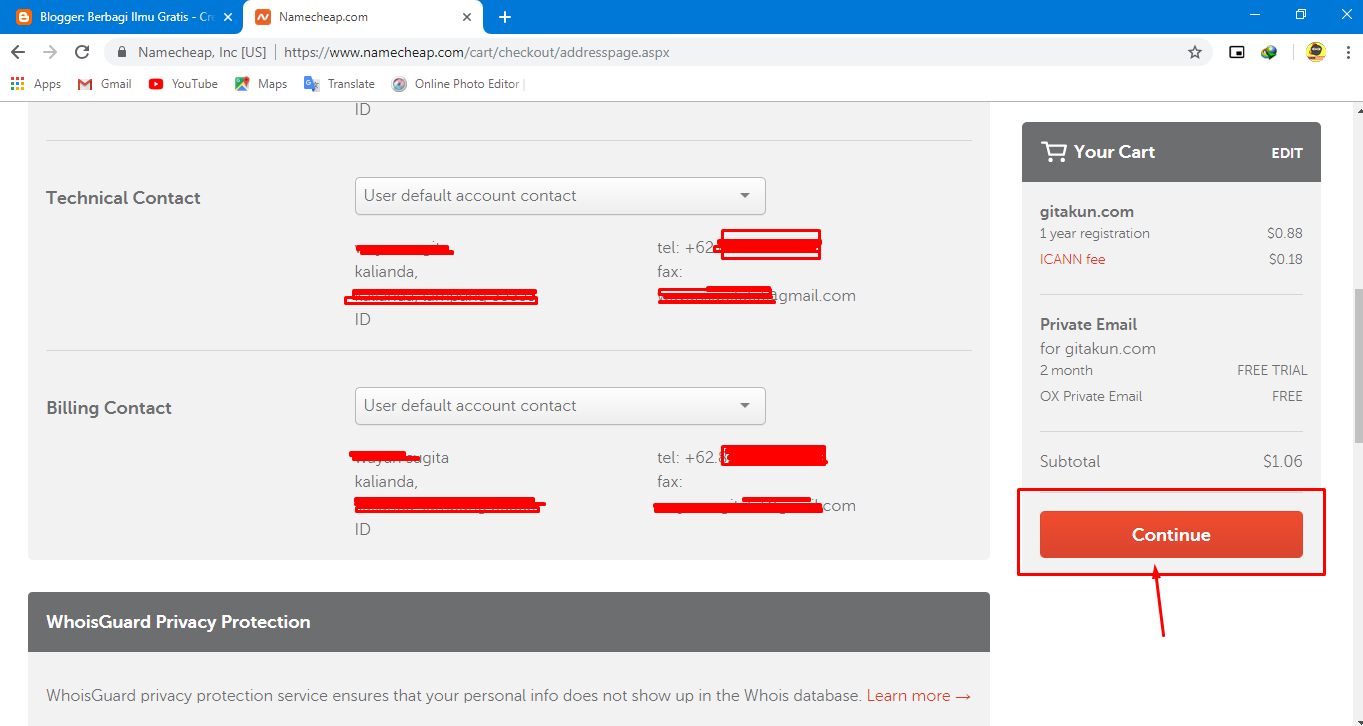
Task: Click the colorful extension icon in toolbar
Action: pos(1269,52)
